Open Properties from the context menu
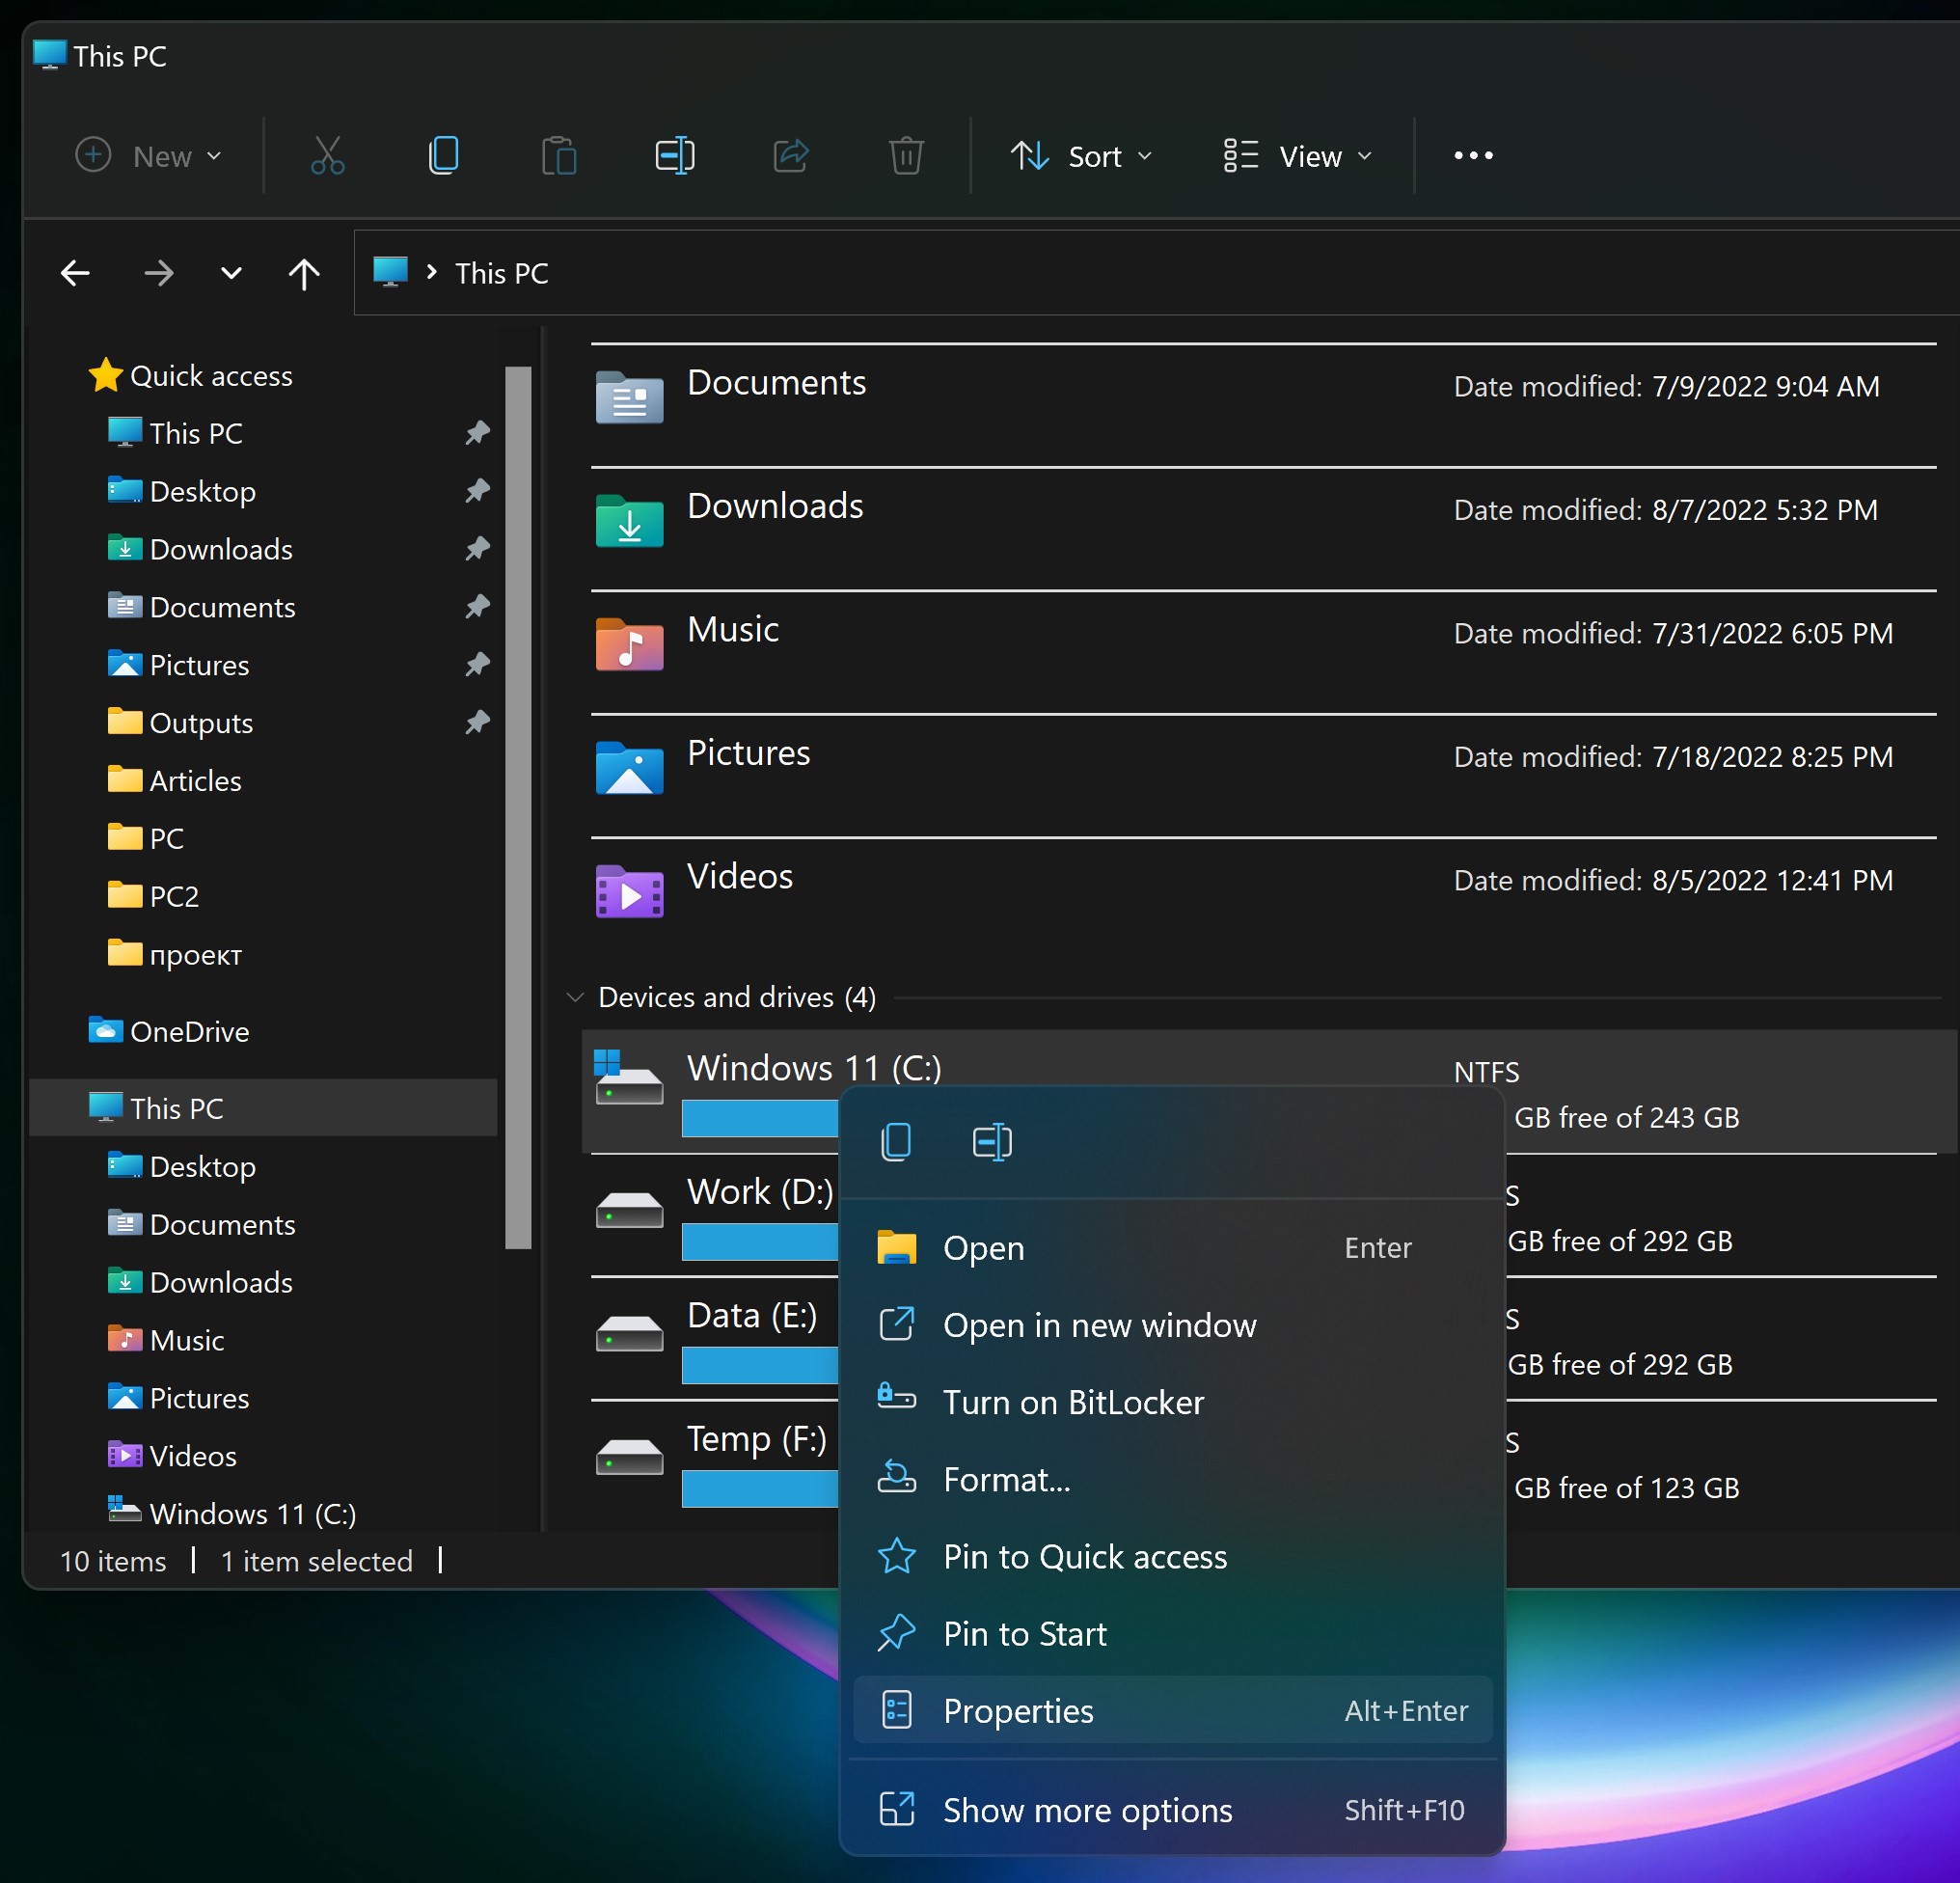 click(x=1173, y=1710)
